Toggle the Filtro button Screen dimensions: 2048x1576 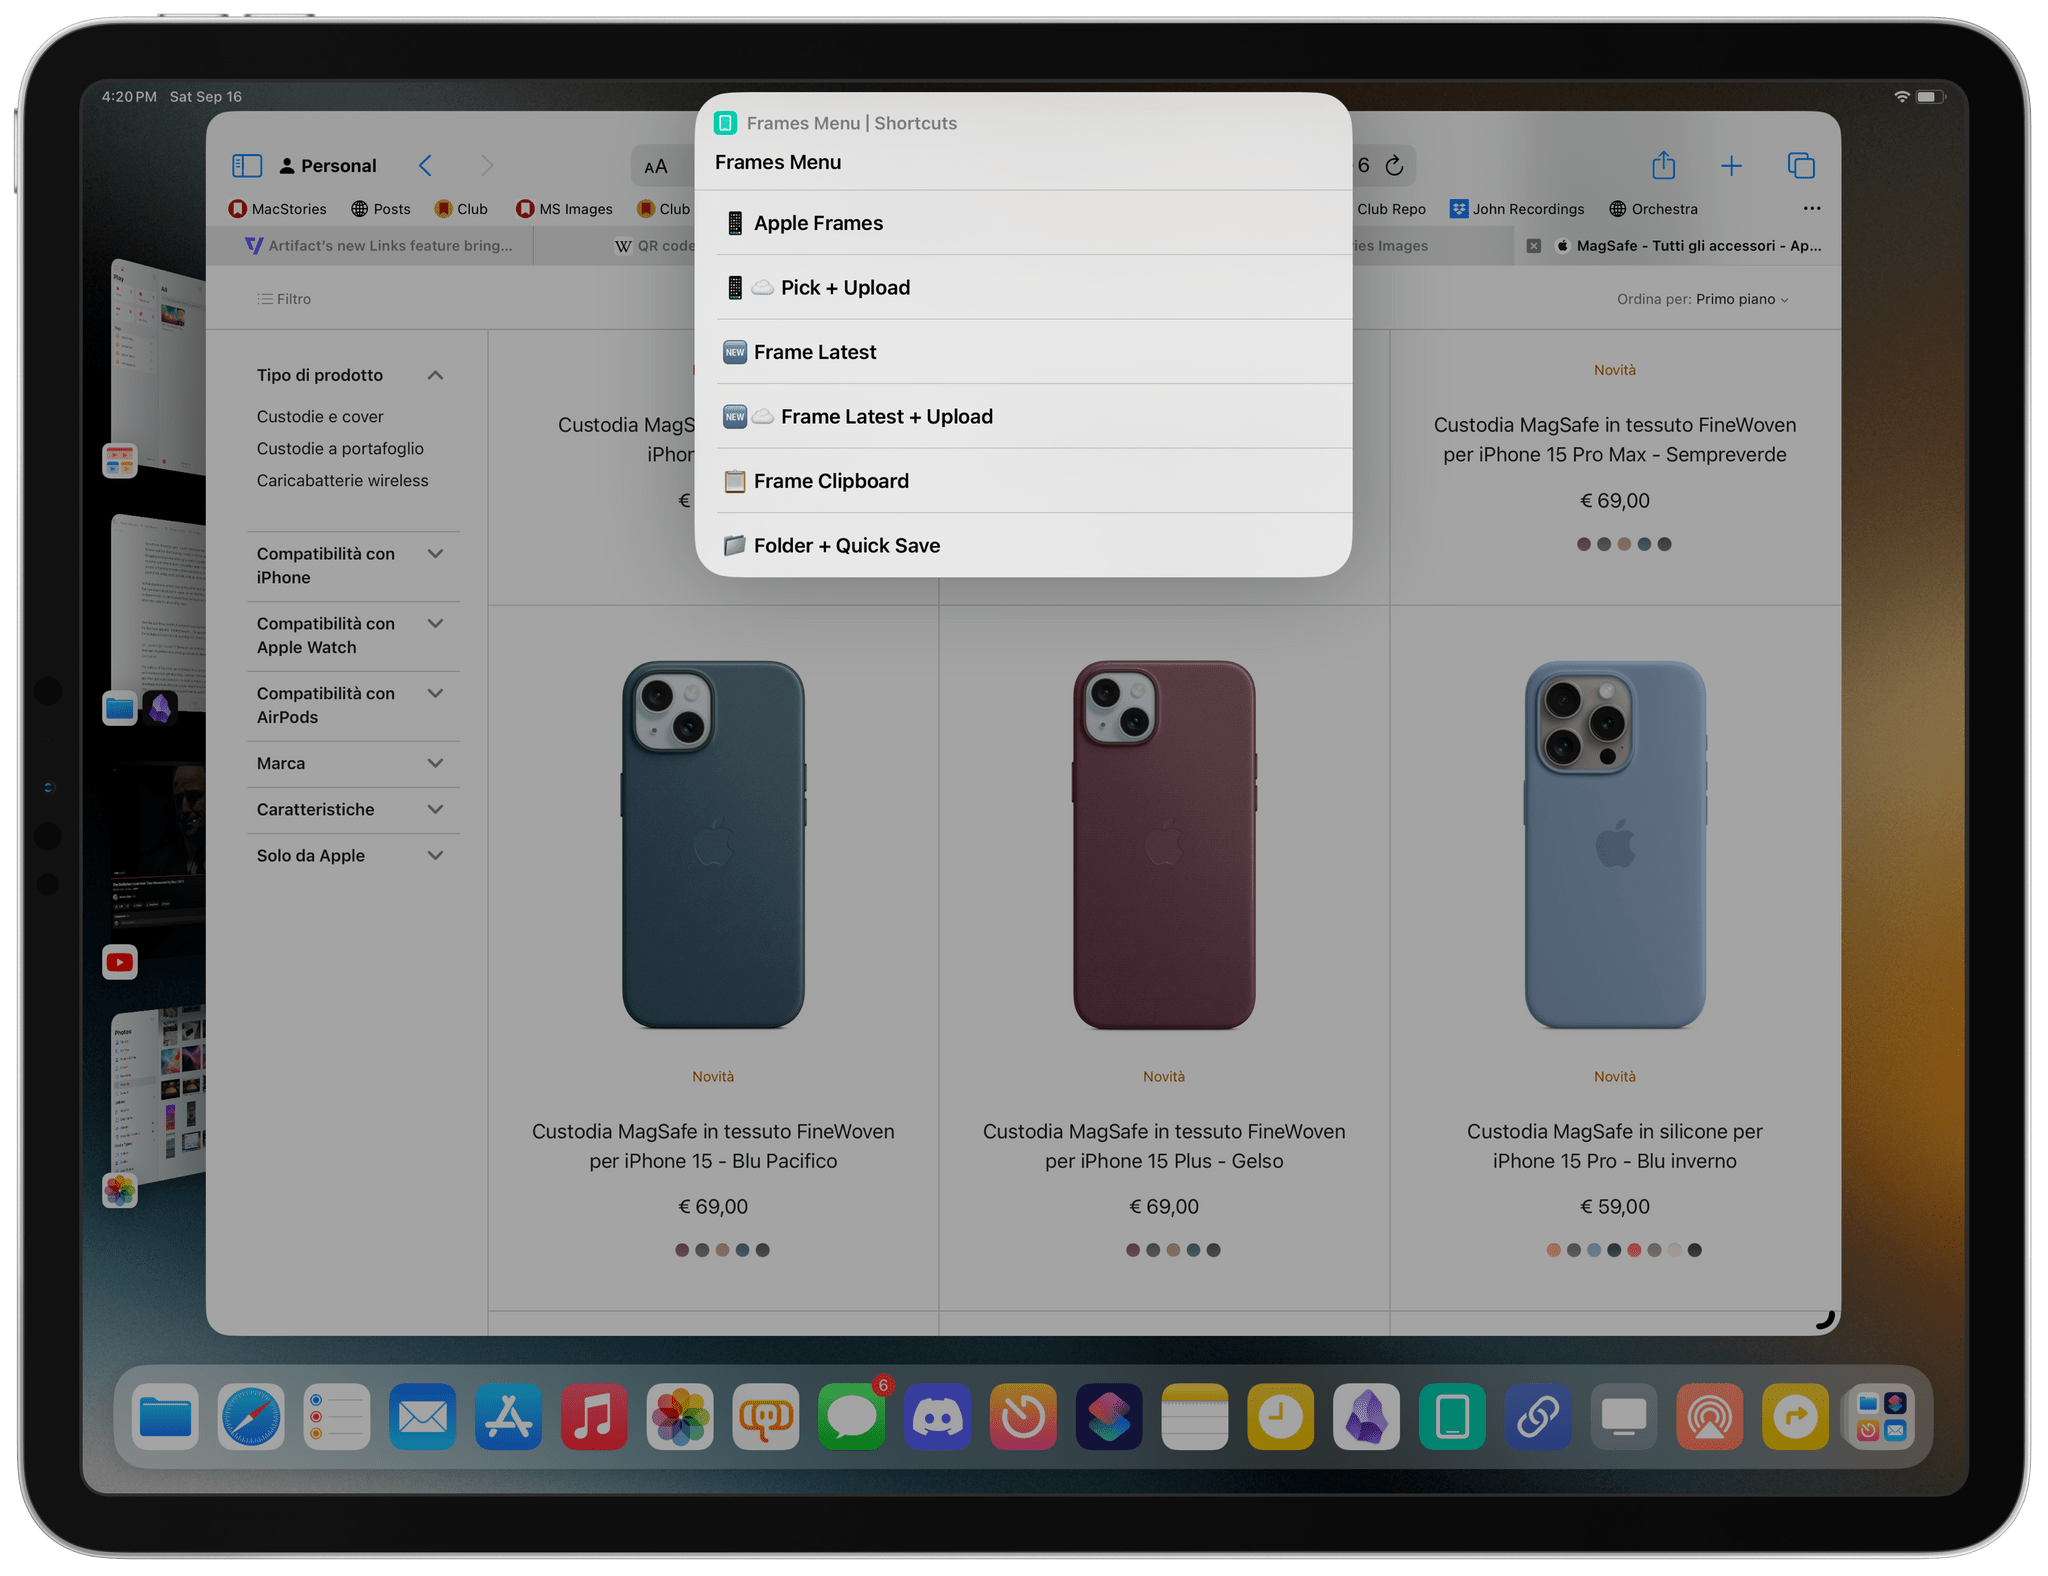(x=284, y=299)
